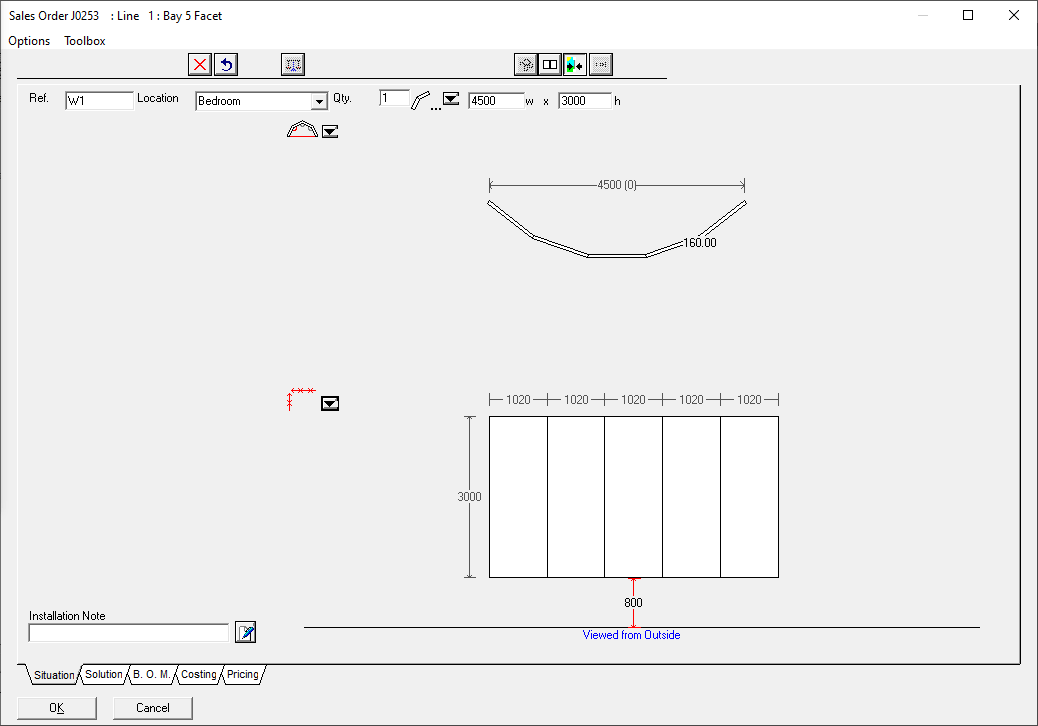Click the colored arrows toolbar icon
The height and width of the screenshot is (726, 1038).
(x=575, y=65)
